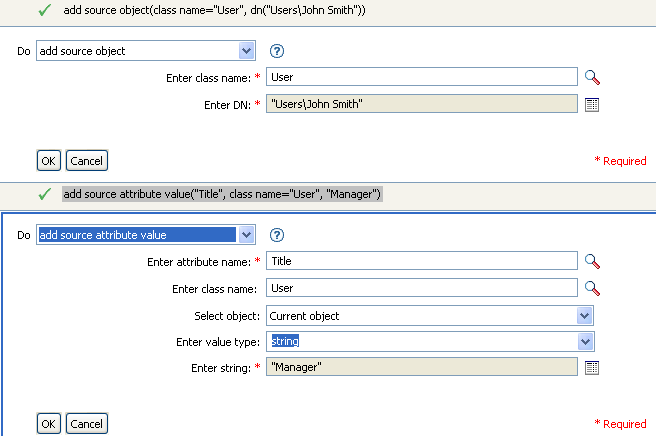Expand the add source attribute value dropdown

pyautogui.click(x=247, y=235)
